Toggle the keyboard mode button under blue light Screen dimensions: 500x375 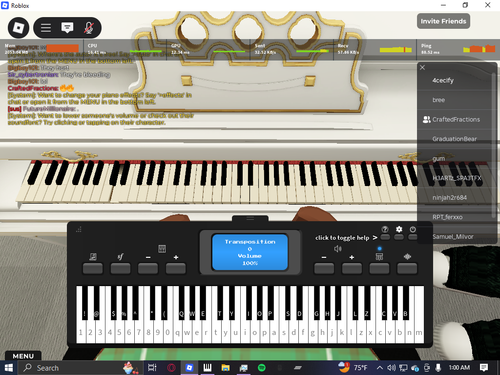pyautogui.click(x=379, y=268)
